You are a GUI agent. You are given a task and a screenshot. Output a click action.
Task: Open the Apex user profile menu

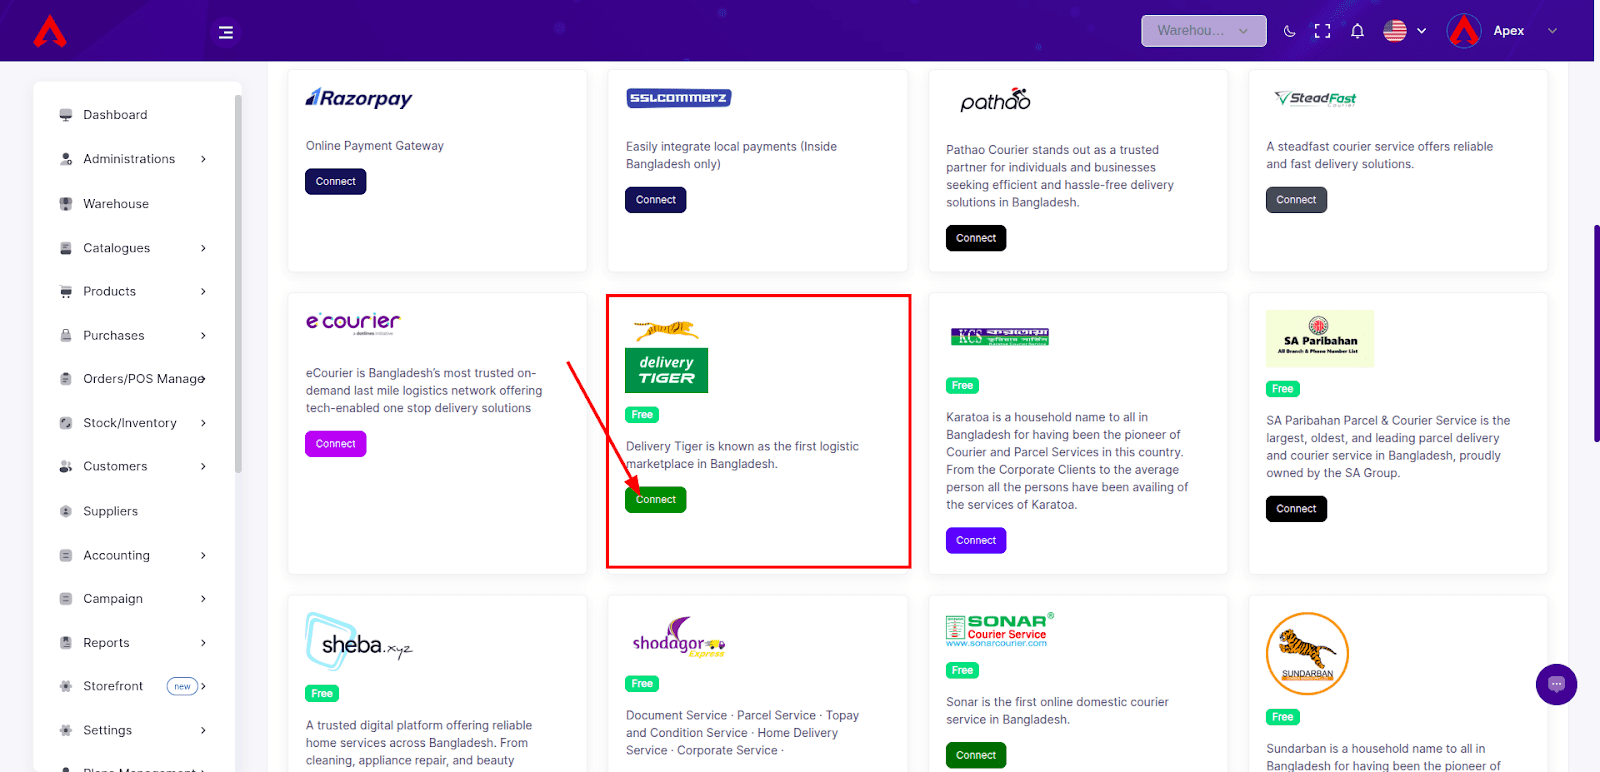[1503, 31]
